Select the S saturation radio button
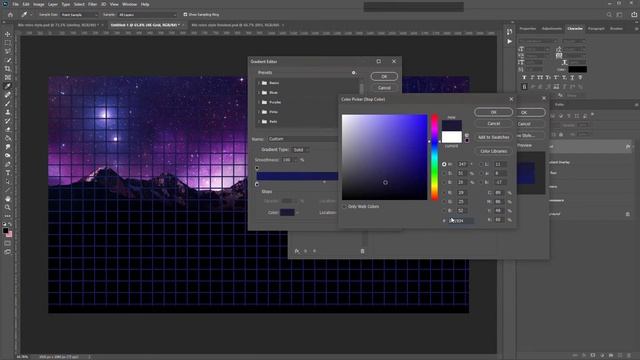 pyautogui.click(x=444, y=173)
